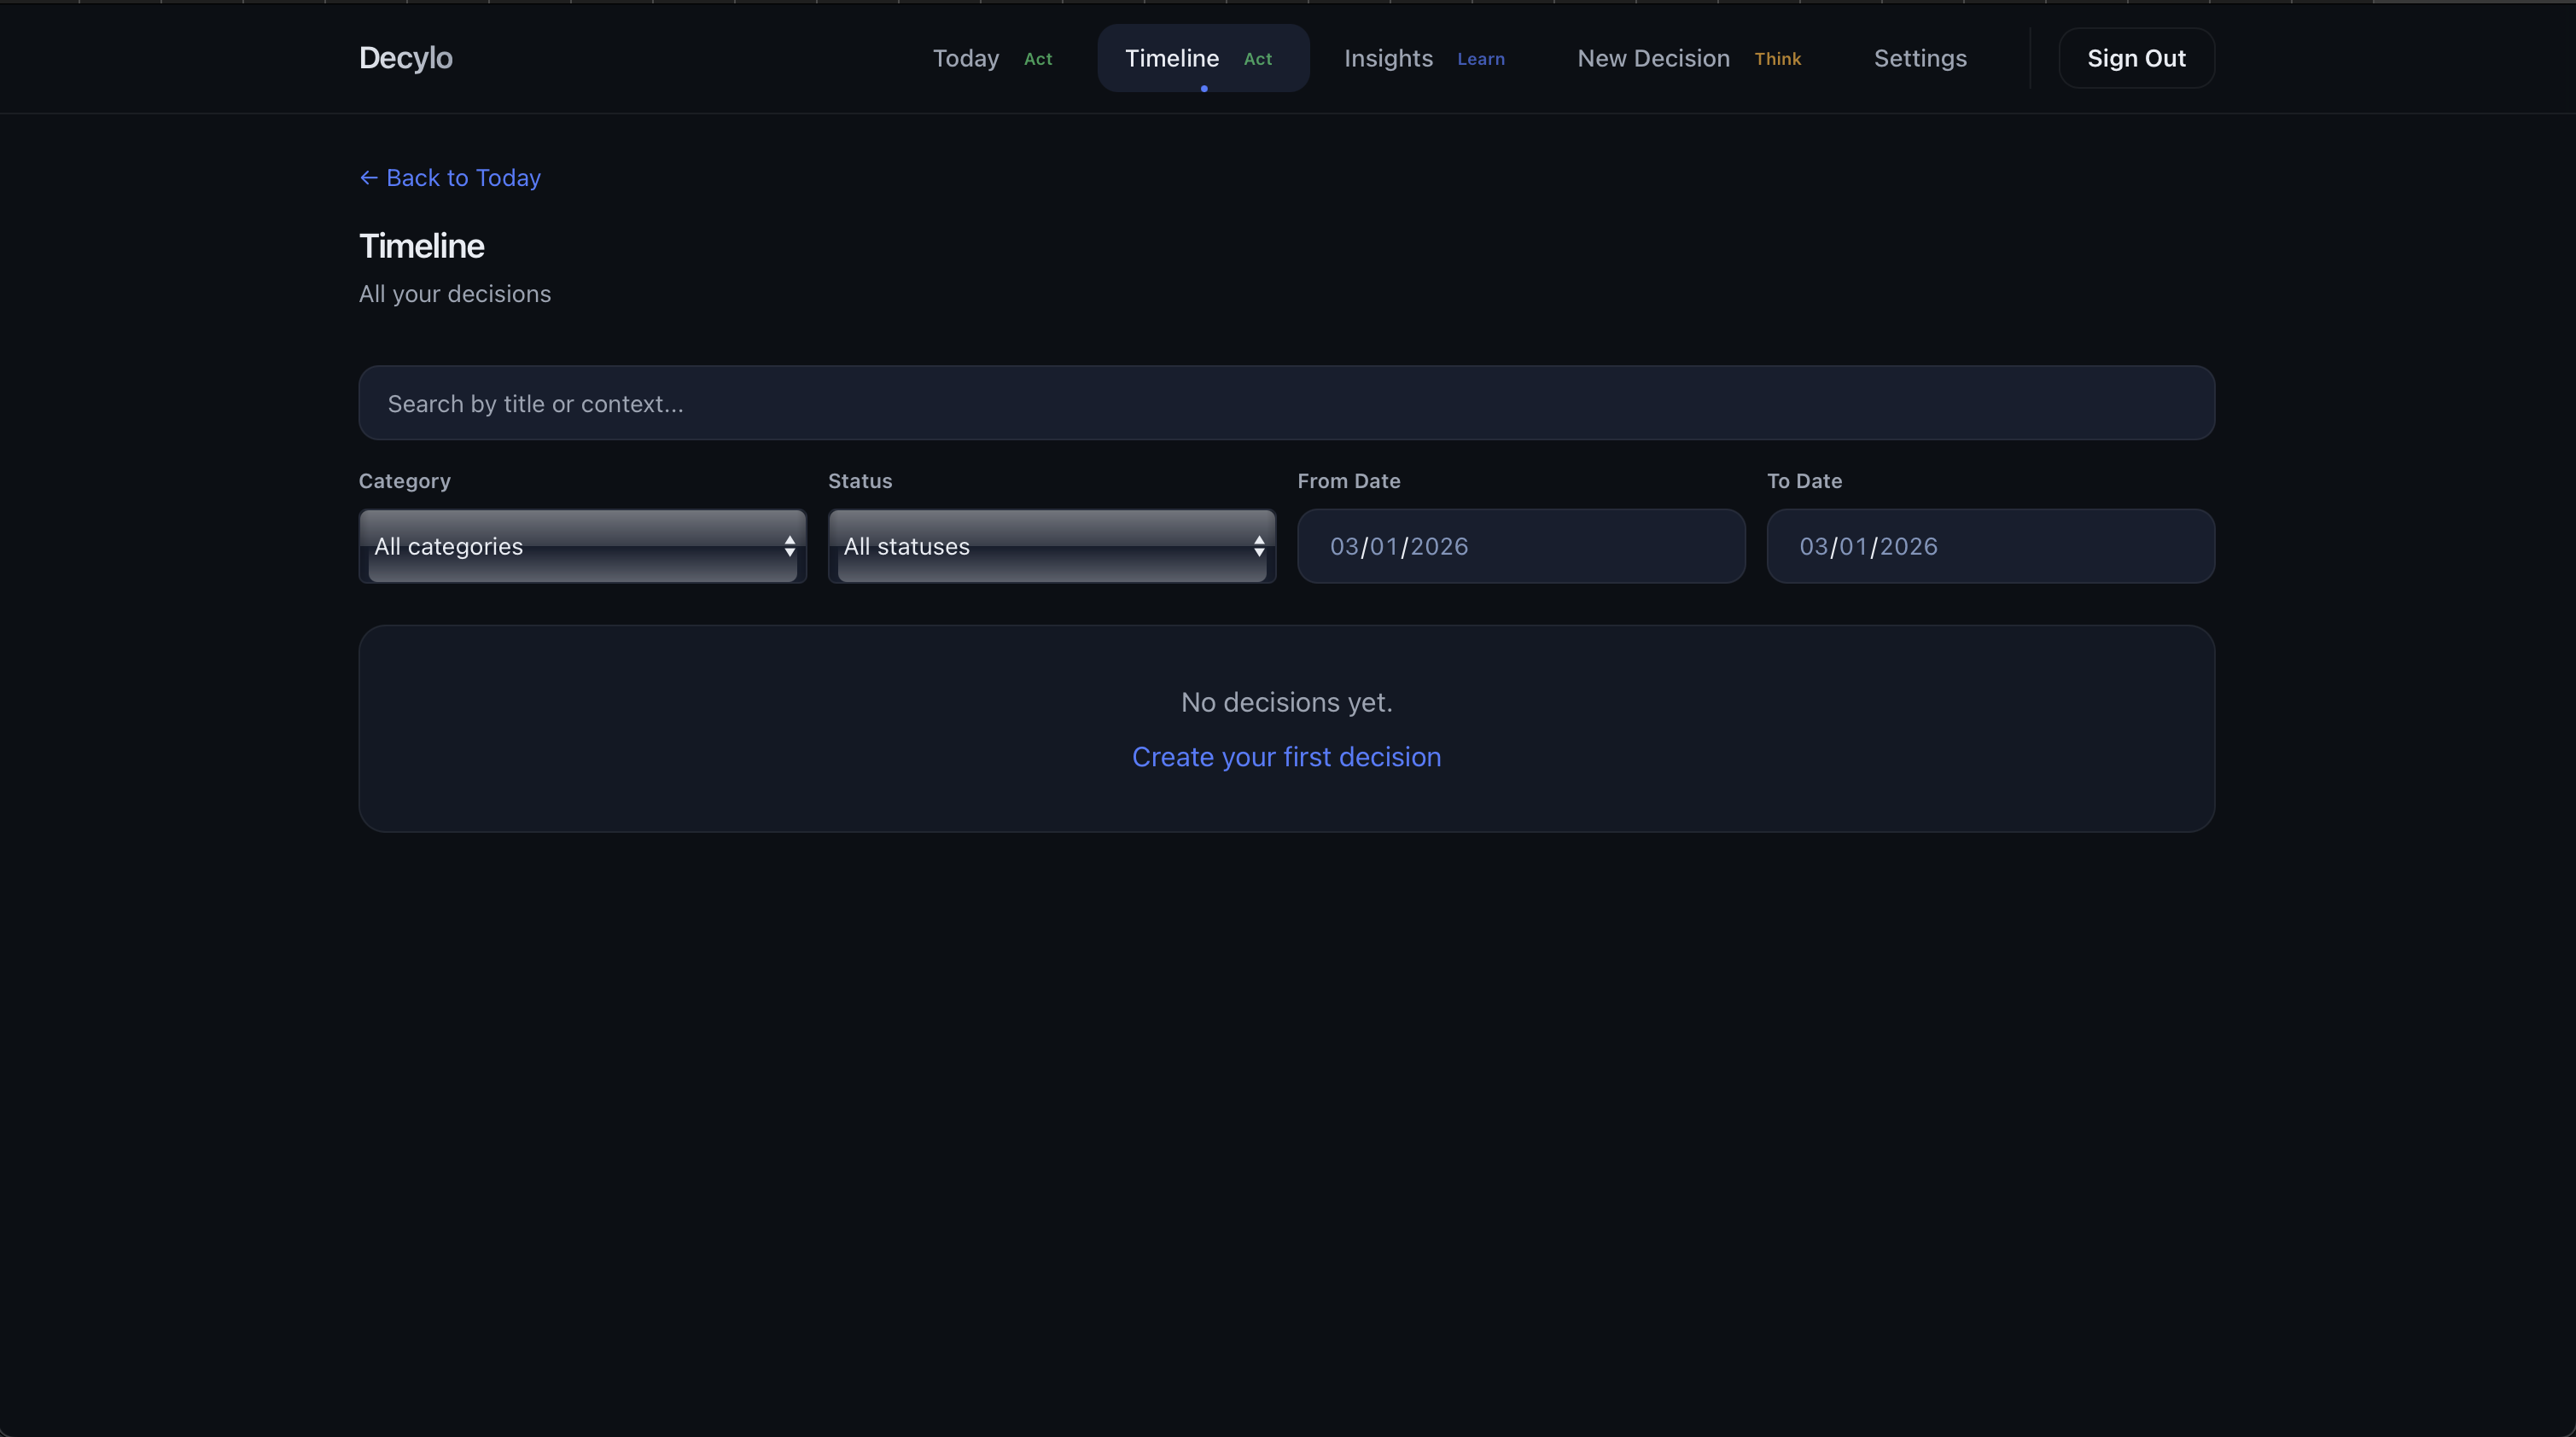The image size is (2576, 1437).
Task: Open the New Decision tab
Action: coord(1689,58)
